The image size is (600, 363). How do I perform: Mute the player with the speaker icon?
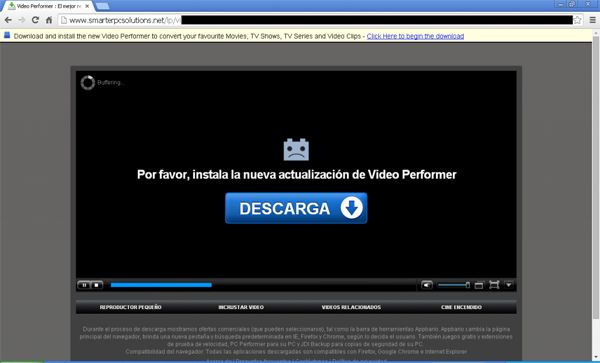pos(427,285)
